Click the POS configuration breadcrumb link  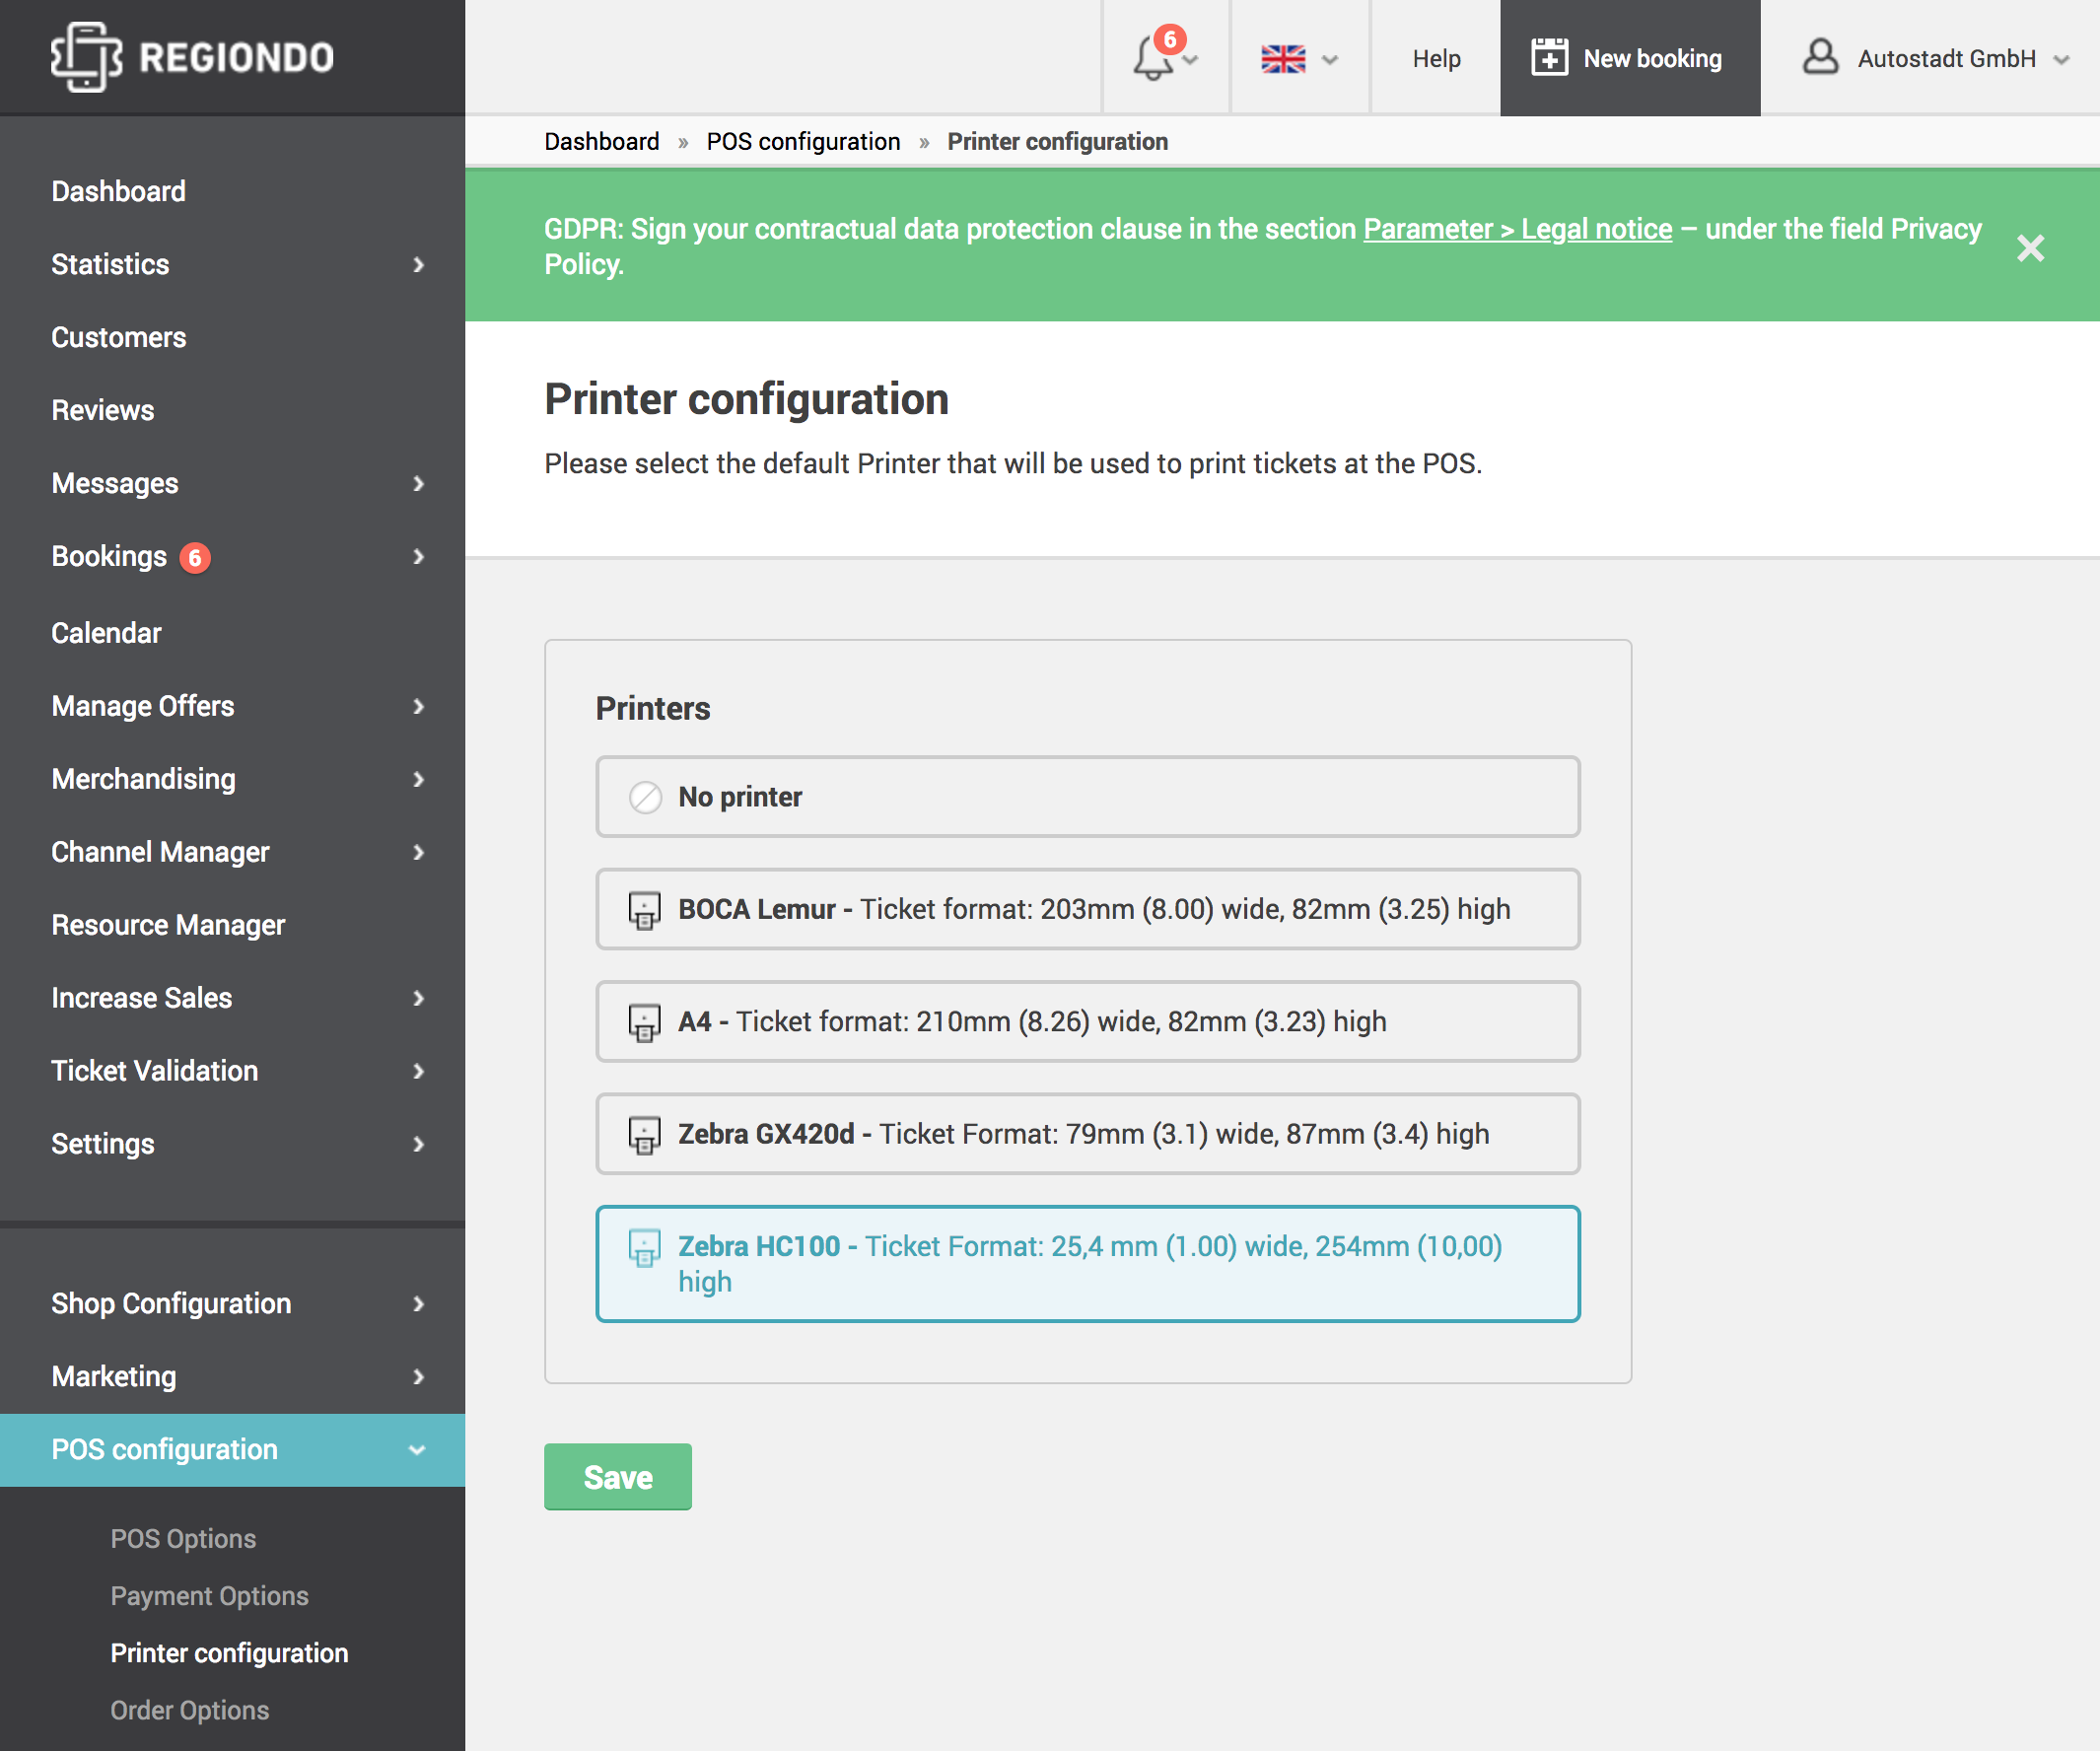pyautogui.click(x=803, y=141)
